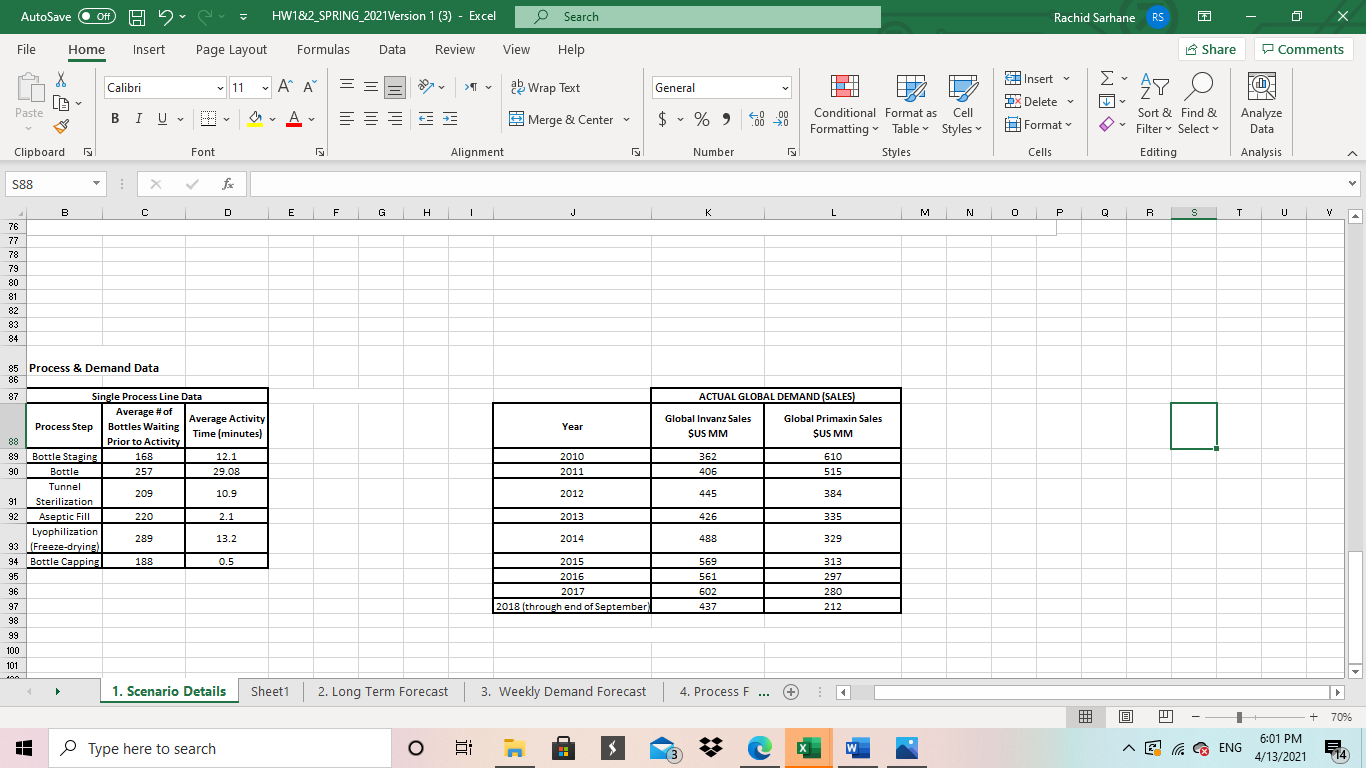Image resolution: width=1366 pixels, height=768 pixels.
Task: Adjust the zoom slider handle
Action: click(1239, 717)
